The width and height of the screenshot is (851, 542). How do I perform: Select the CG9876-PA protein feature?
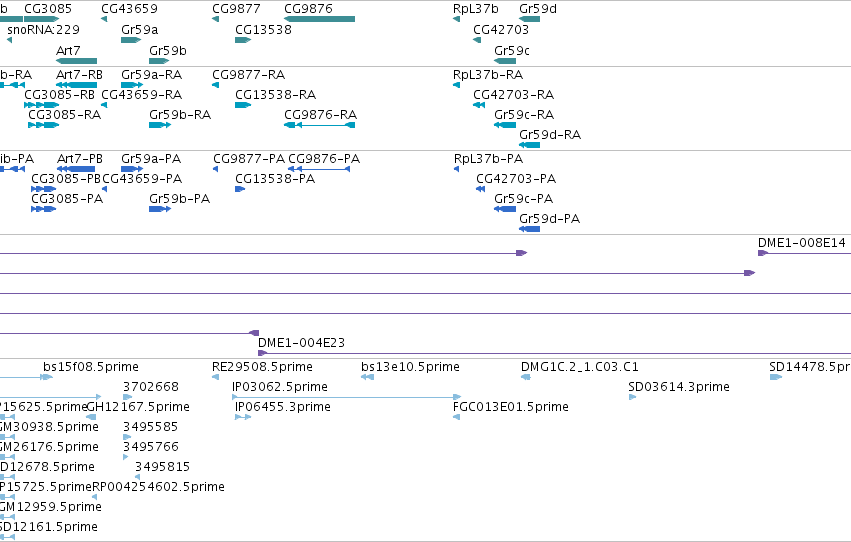[x=319, y=169]
